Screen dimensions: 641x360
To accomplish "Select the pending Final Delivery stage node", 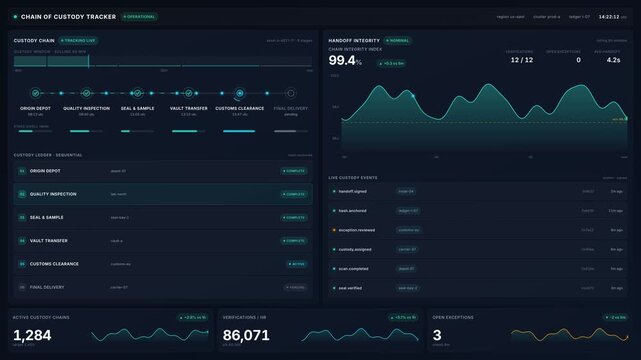I will 291,93.
